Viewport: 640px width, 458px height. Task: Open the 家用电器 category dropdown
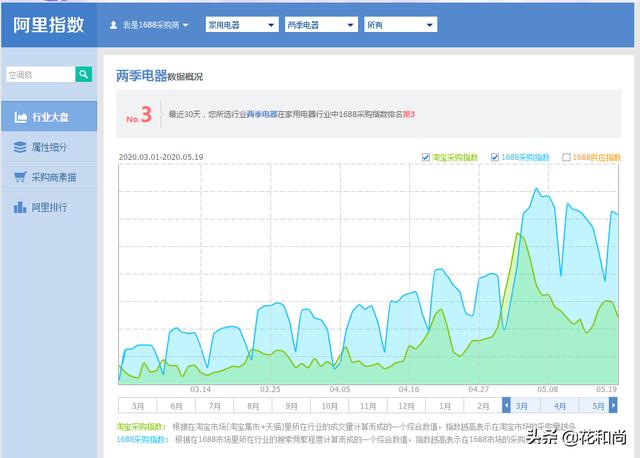(x=242, y=25)
